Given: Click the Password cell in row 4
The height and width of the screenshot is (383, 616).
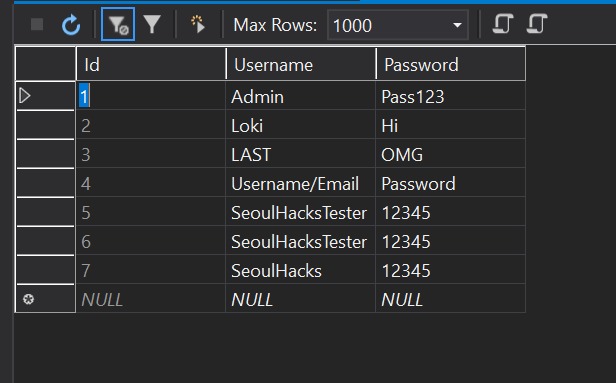Looking at the screenshot, I should (x=451, y=183).
